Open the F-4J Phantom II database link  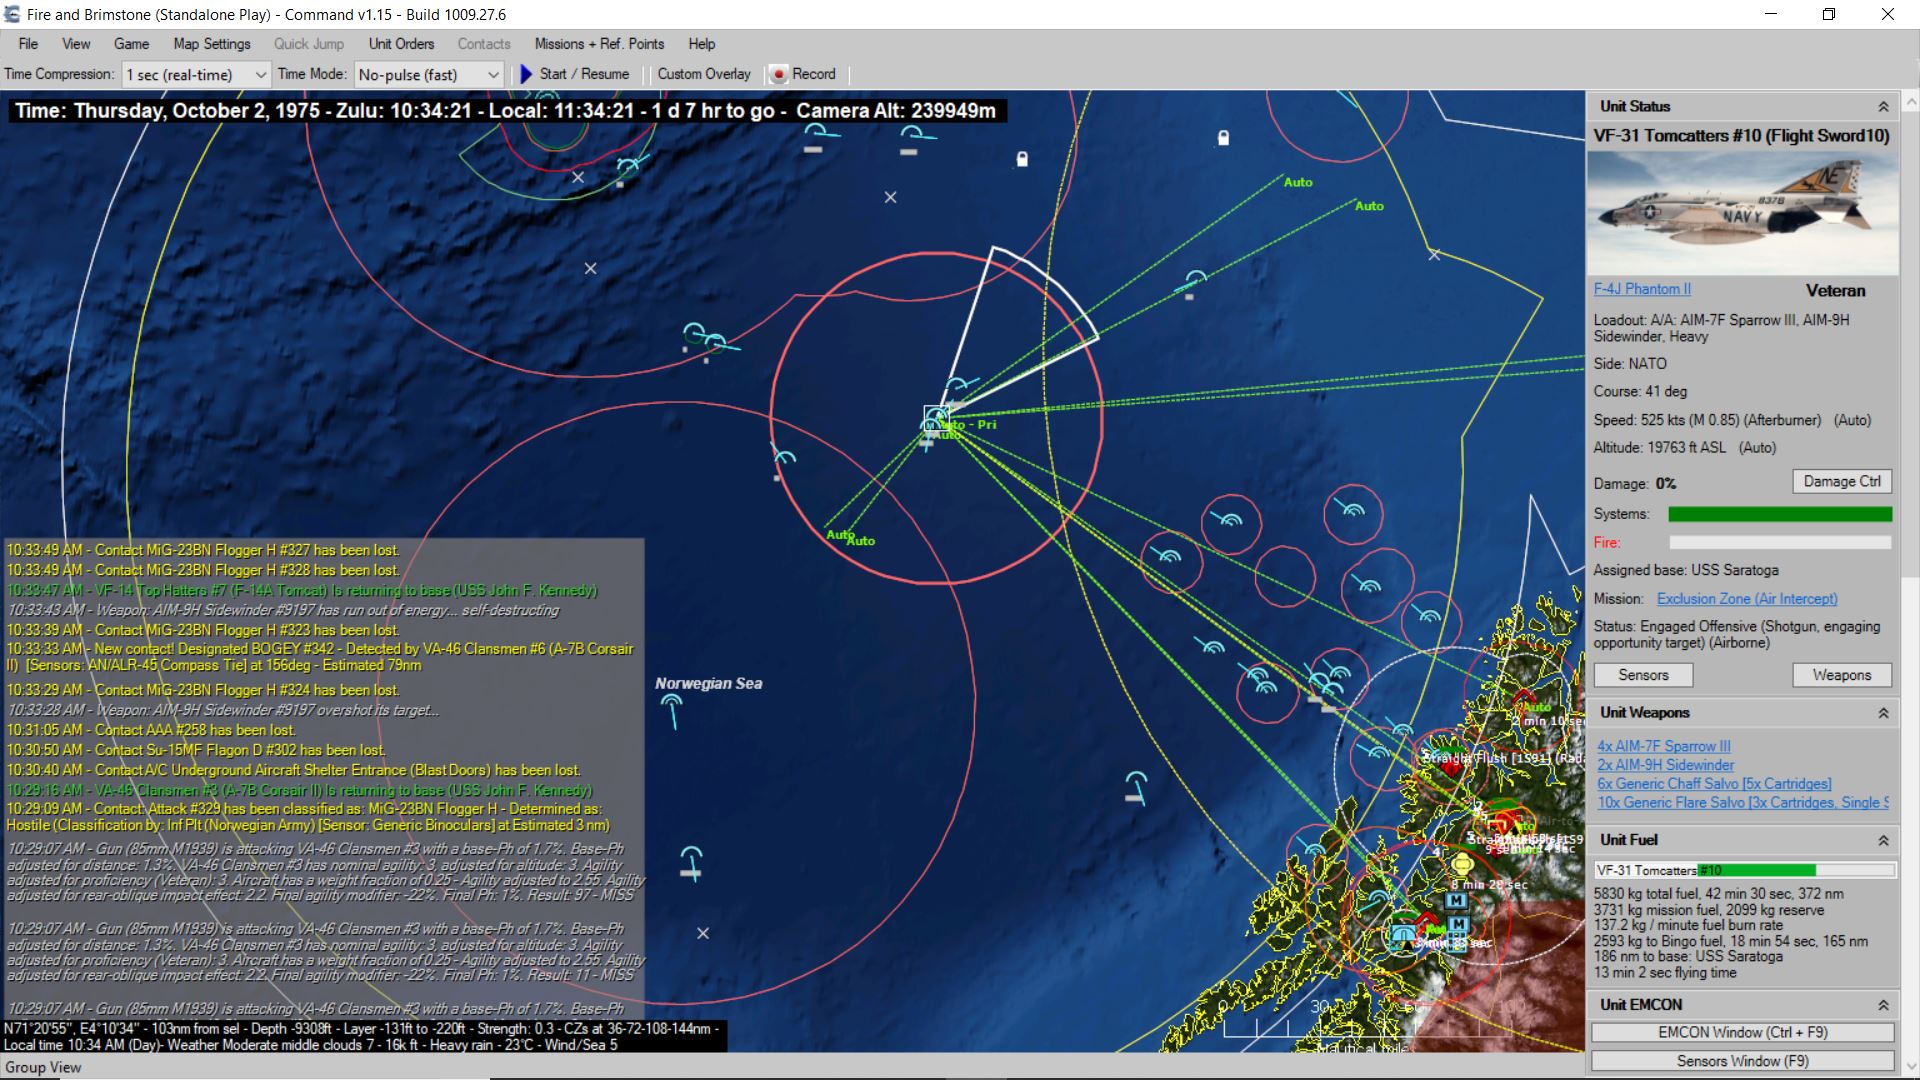pyautogui.click(x=1642, y=289)
